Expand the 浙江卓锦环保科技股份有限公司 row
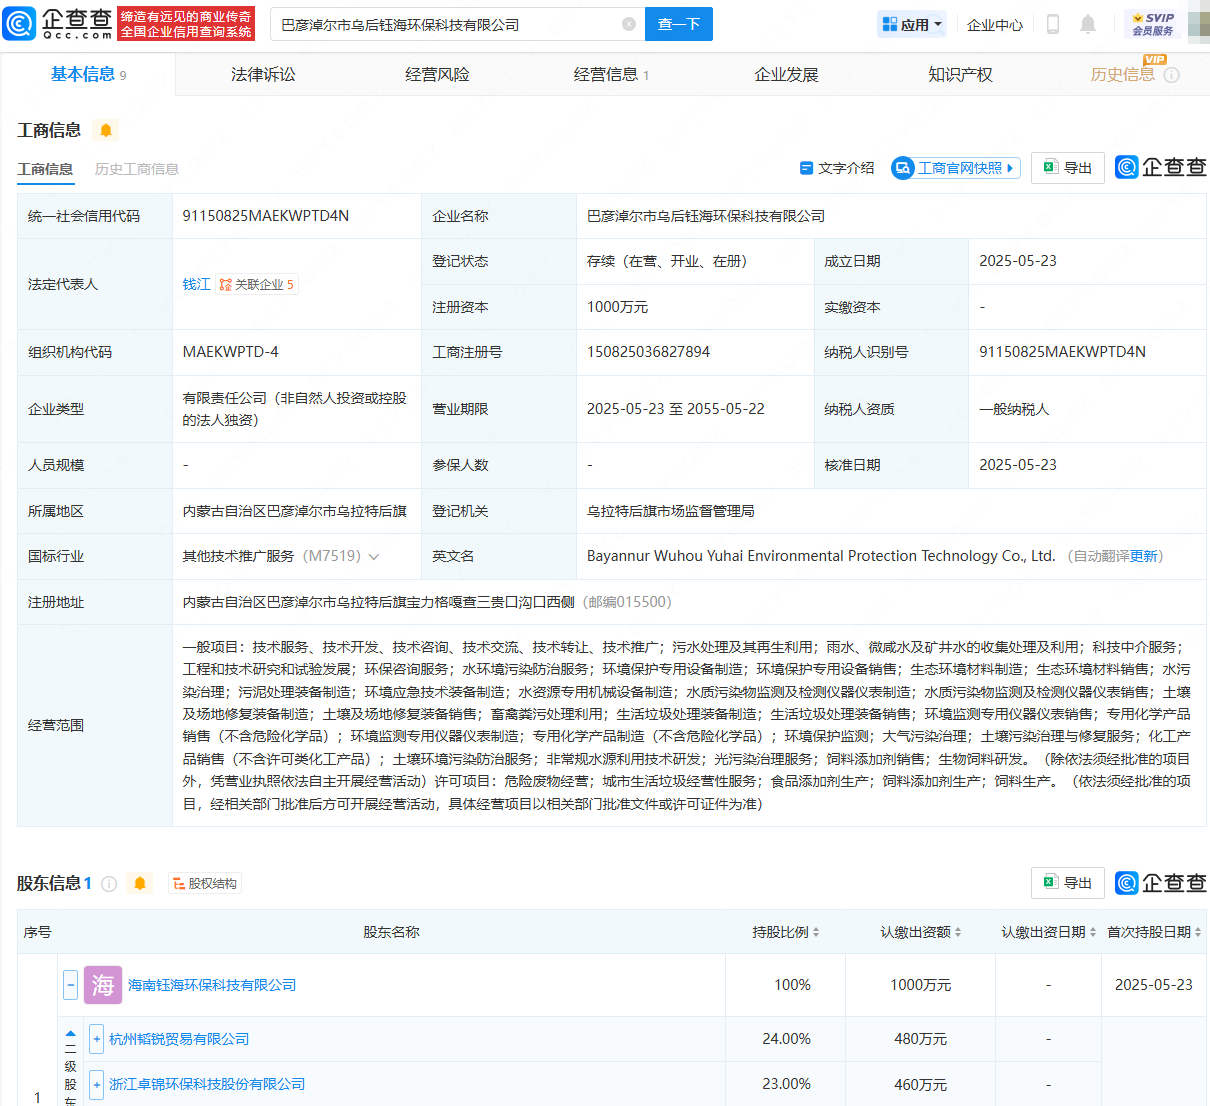The width and height of the screenshot is (1210, 1106). tap(97, 1084)
